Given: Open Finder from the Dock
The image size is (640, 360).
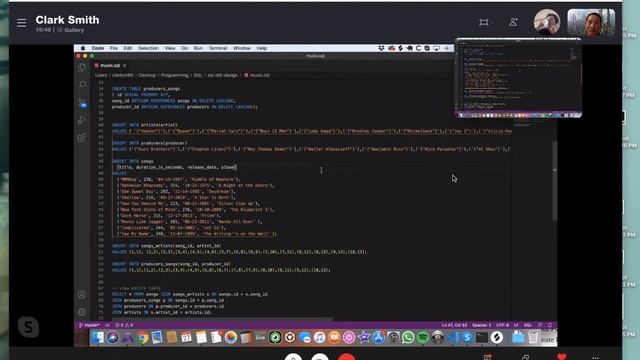Looking at the screenshot, I should (98, 338).
